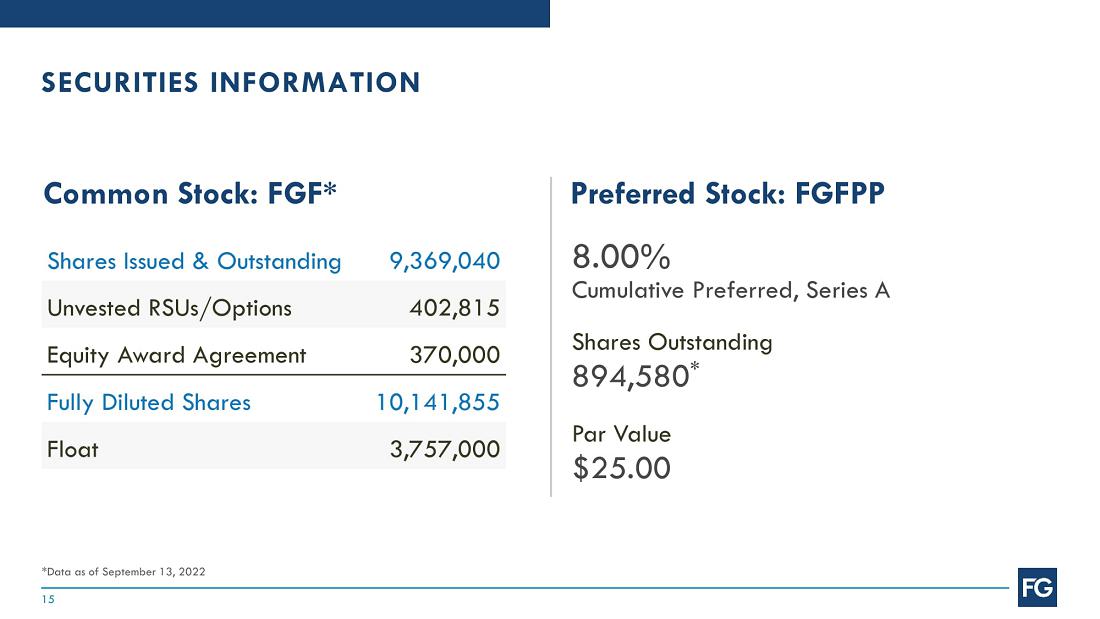Click the September 13, 2022 data footnote

point(123,571)
